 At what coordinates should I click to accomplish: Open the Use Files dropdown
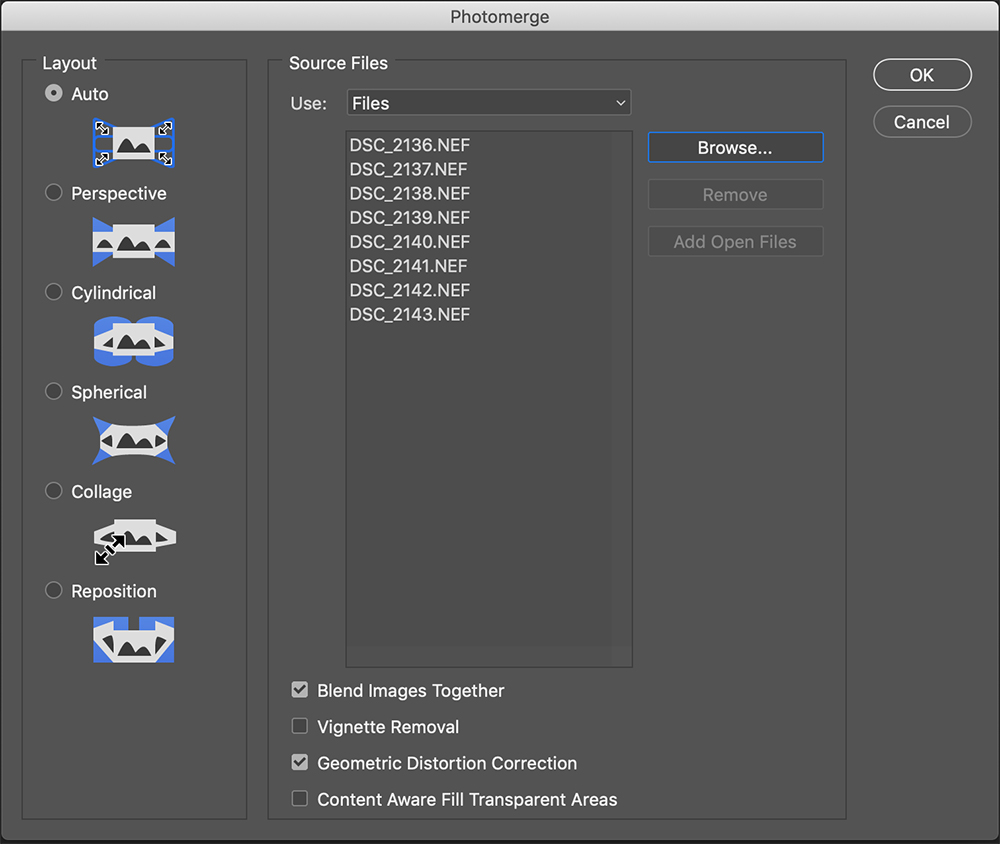pyautogui.click(x=489, y=103)
